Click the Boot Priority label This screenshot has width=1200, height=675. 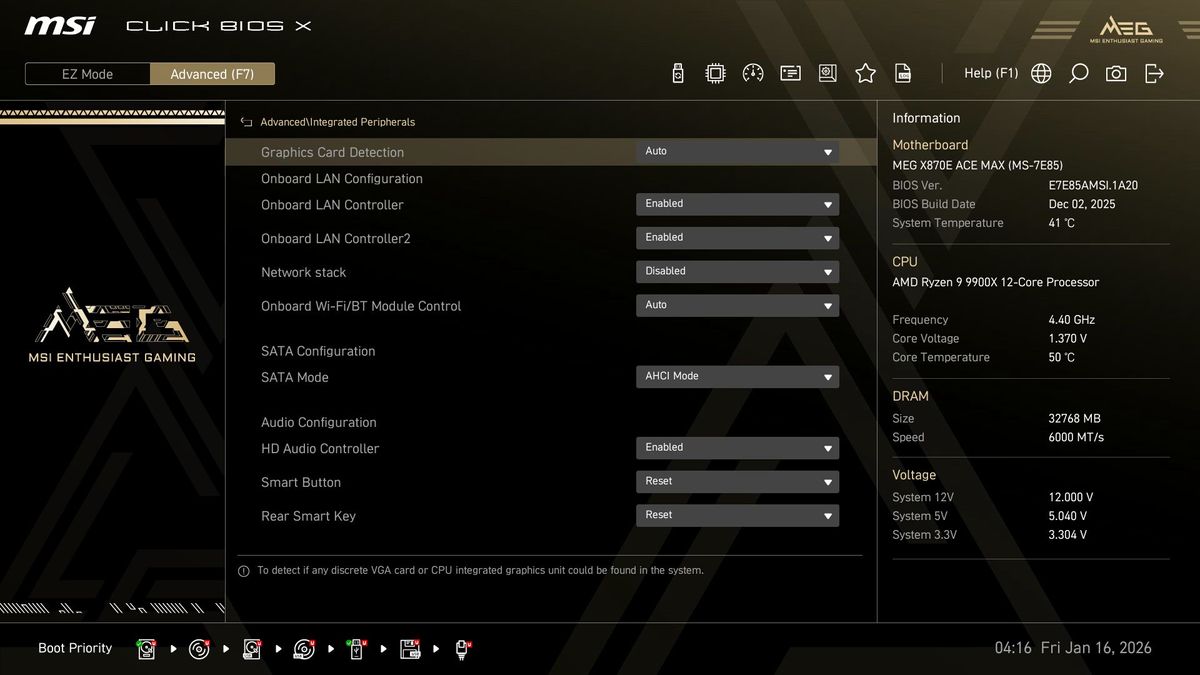pos(75,648)
